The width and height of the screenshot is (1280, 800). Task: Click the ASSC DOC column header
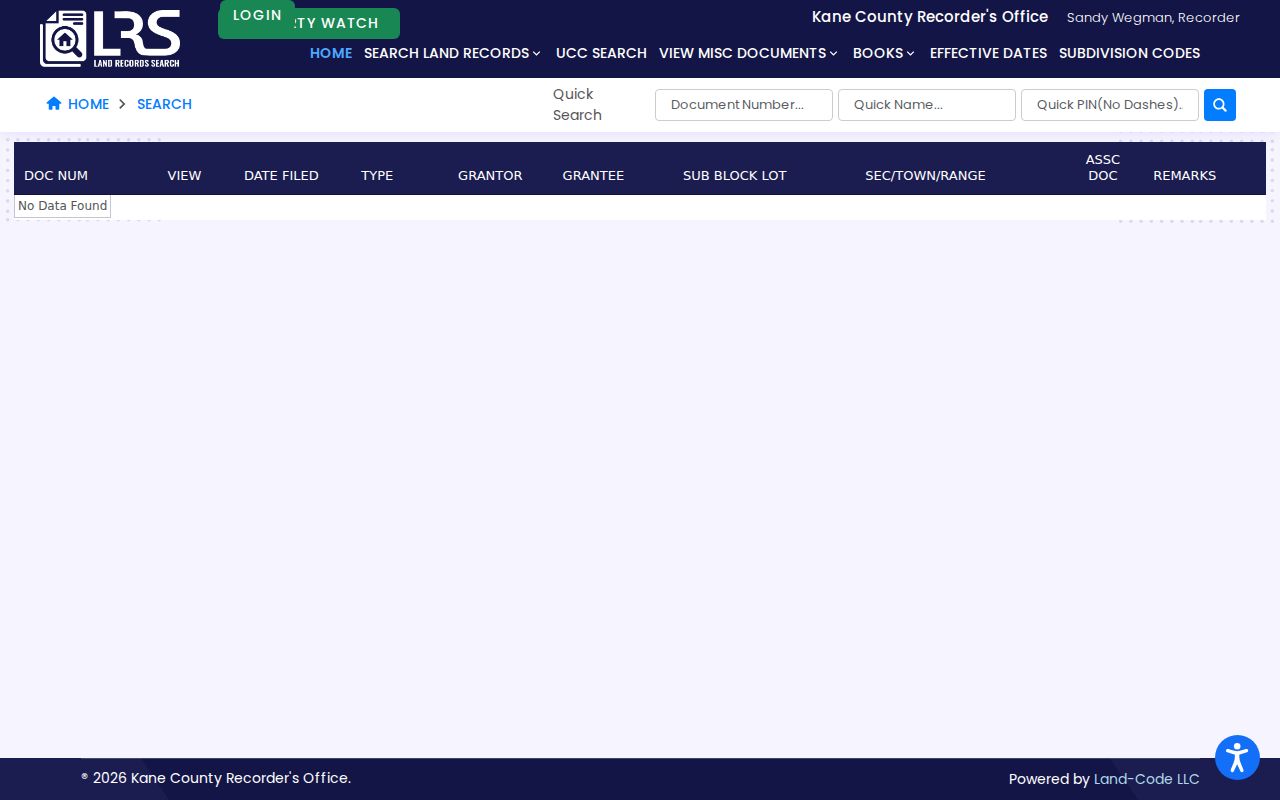click(x=1103, y=167)
